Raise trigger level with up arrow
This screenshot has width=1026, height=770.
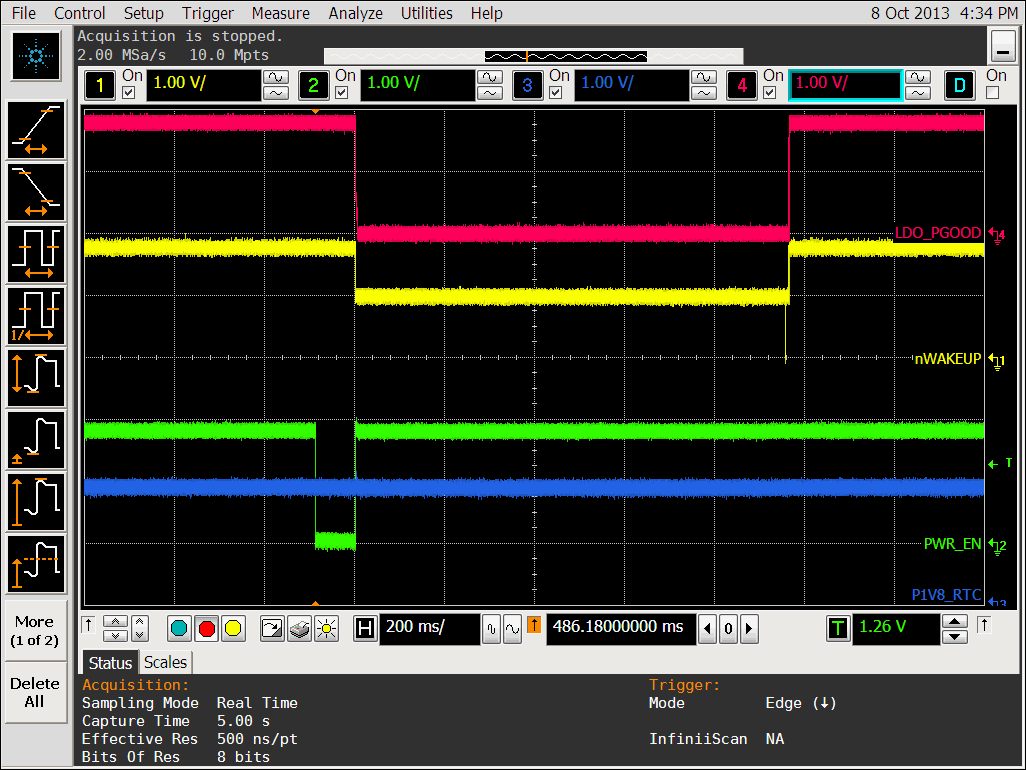coord(955,621)
